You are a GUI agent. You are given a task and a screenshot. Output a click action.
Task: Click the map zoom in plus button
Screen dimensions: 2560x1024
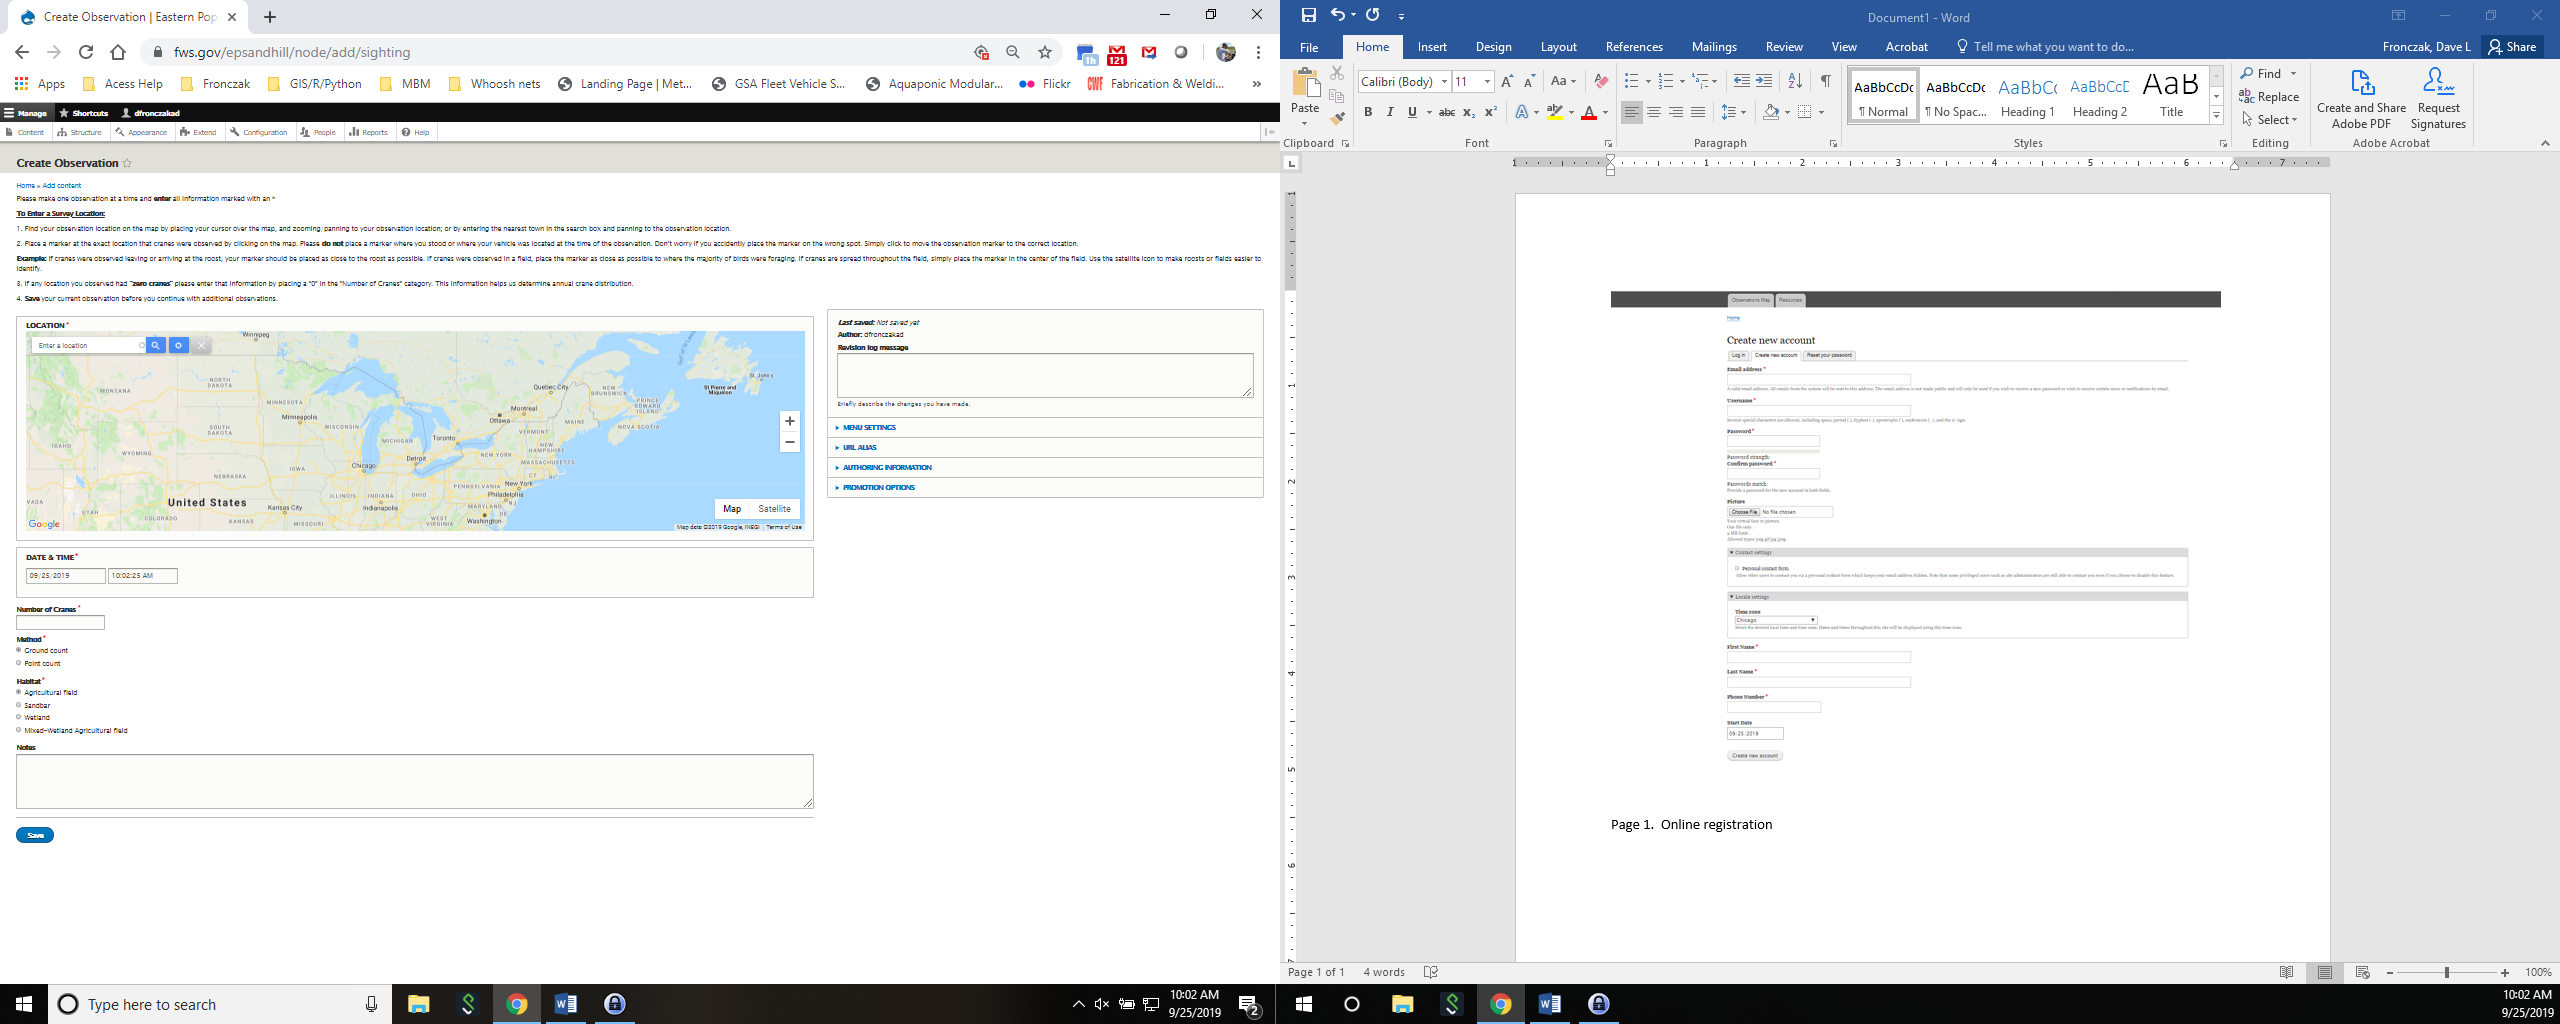[789, 421]
